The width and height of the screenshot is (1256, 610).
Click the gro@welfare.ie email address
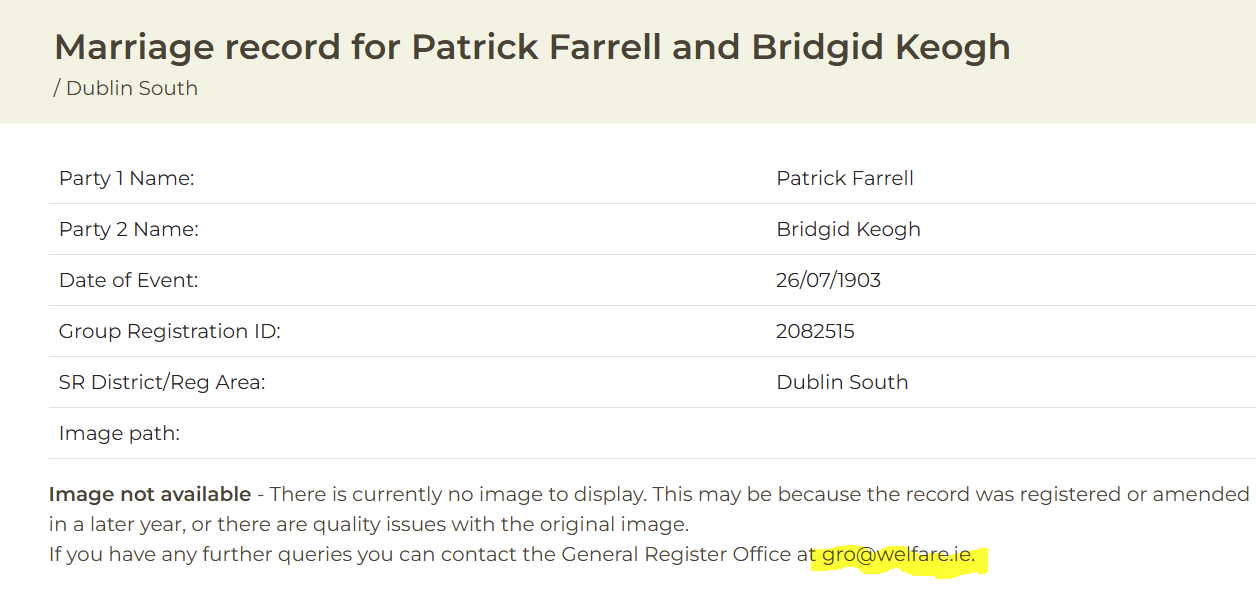point(896,554)
